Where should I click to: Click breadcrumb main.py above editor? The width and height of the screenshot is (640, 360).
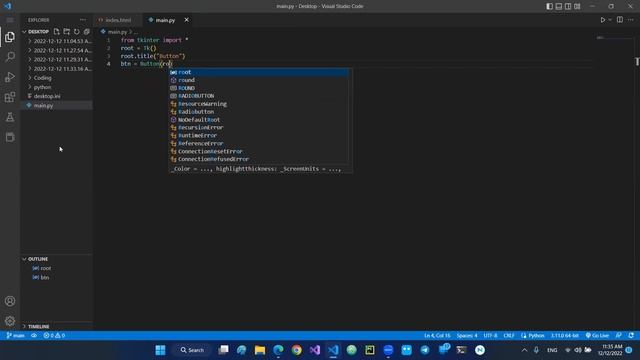(117, 31)
